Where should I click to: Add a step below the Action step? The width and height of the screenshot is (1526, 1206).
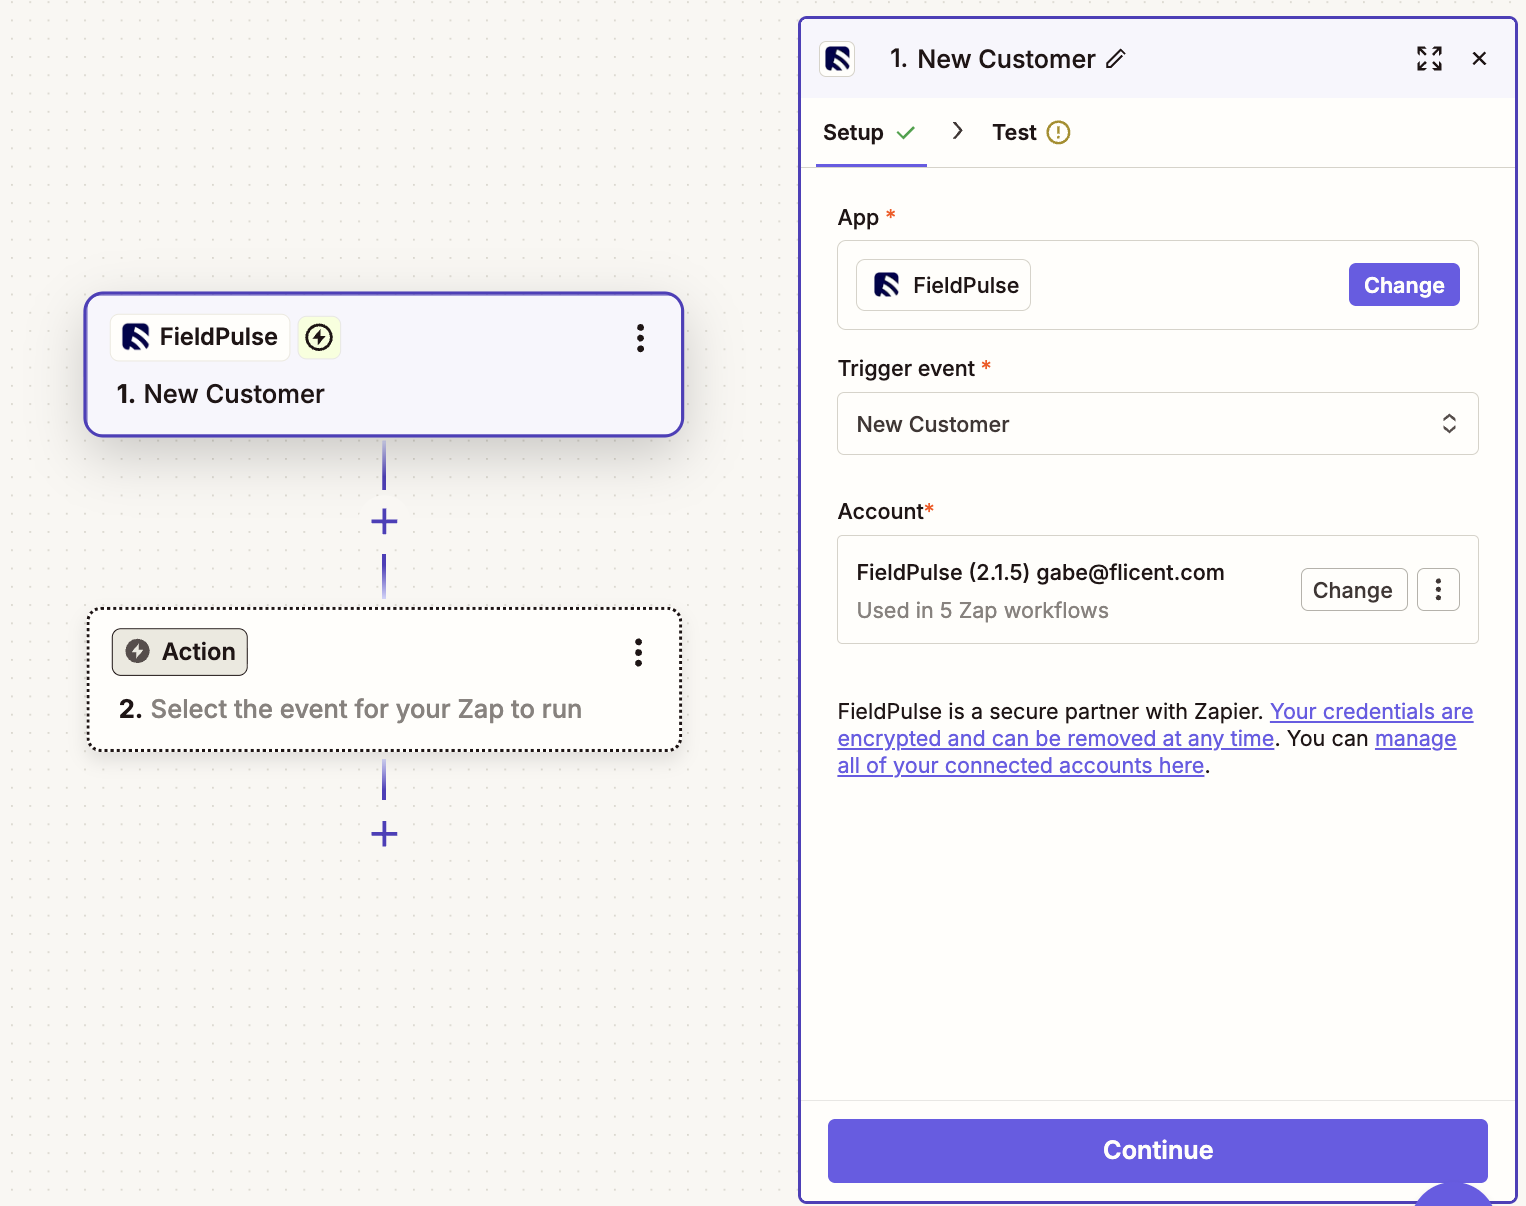pos(384,833)
